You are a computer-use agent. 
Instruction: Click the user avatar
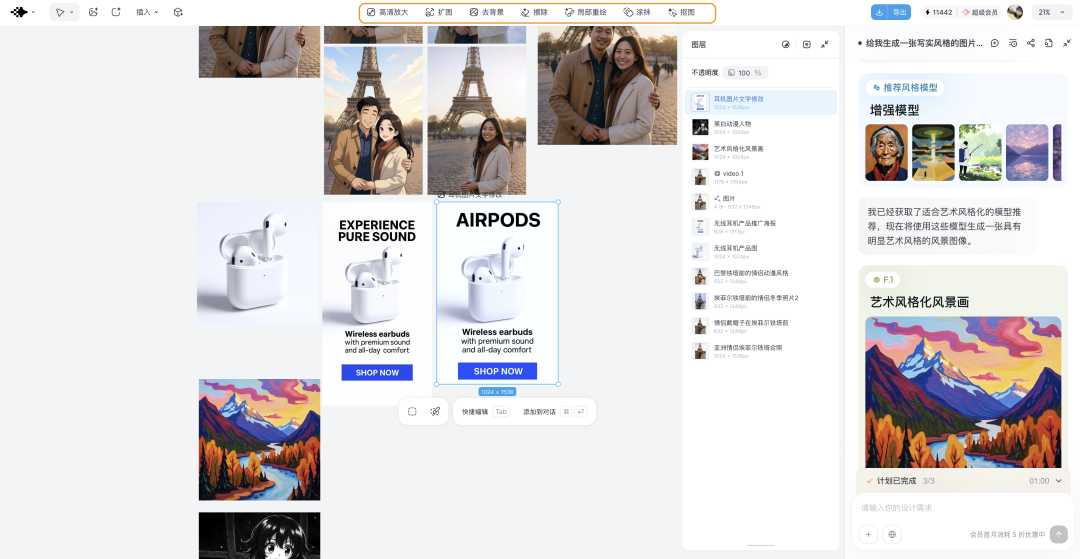pyautogui.click(x=1015, y=12)
